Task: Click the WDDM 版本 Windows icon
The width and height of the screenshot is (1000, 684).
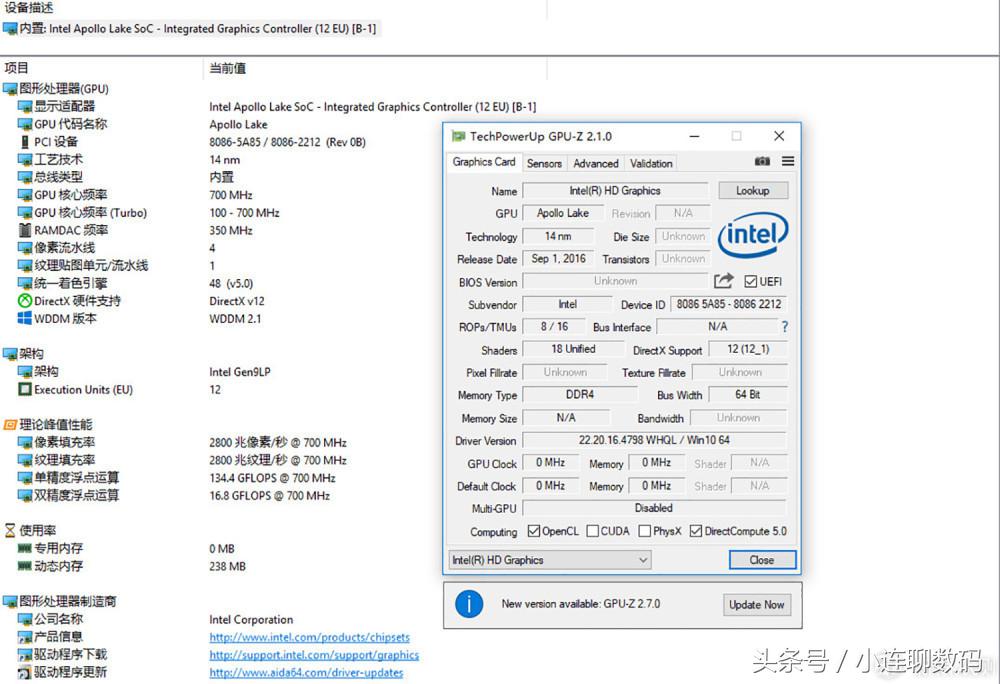Action: [25, 318]
